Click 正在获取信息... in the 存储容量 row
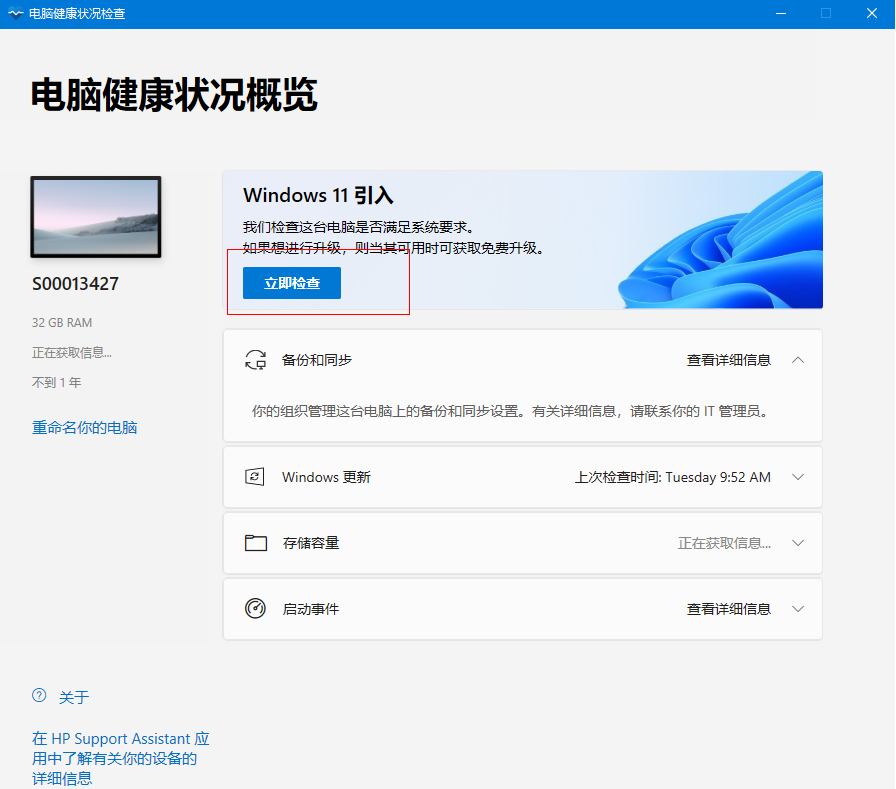Screen dimensions: 896x789 [724, 543]
